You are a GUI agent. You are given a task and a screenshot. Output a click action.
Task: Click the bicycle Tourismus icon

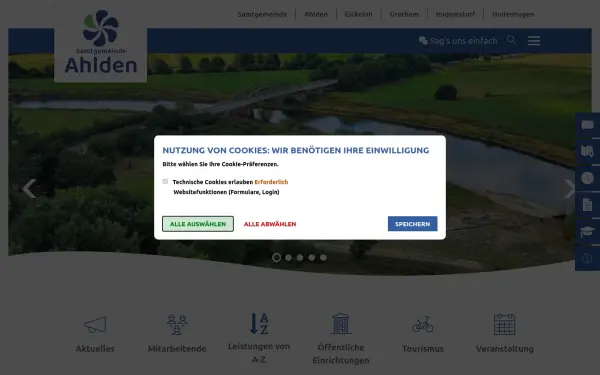423,324
